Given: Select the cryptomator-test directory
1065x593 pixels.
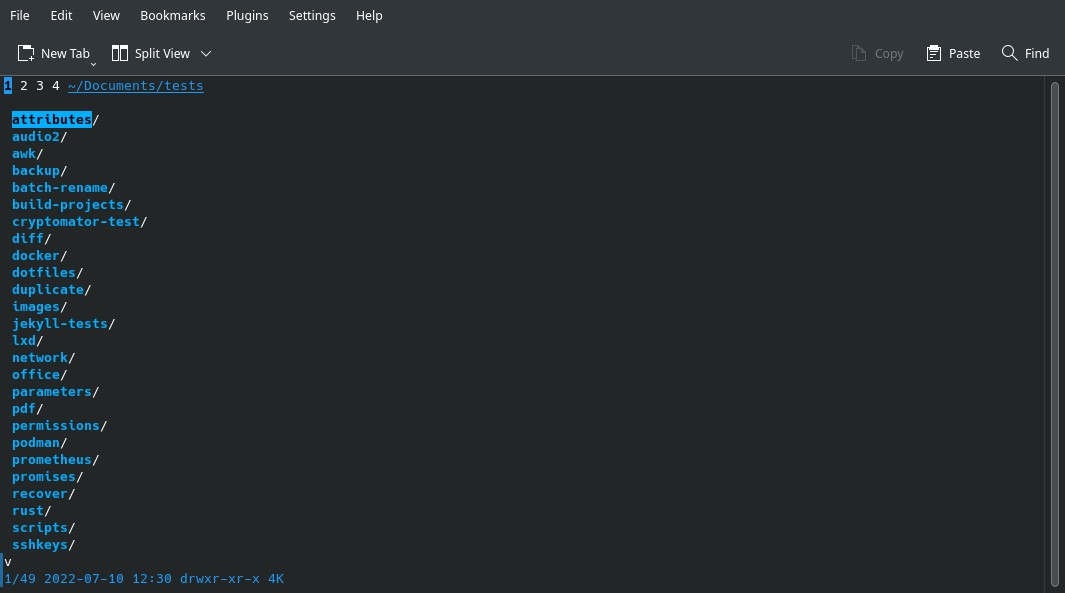Looking at the screenshot, I should coord(75,221).
